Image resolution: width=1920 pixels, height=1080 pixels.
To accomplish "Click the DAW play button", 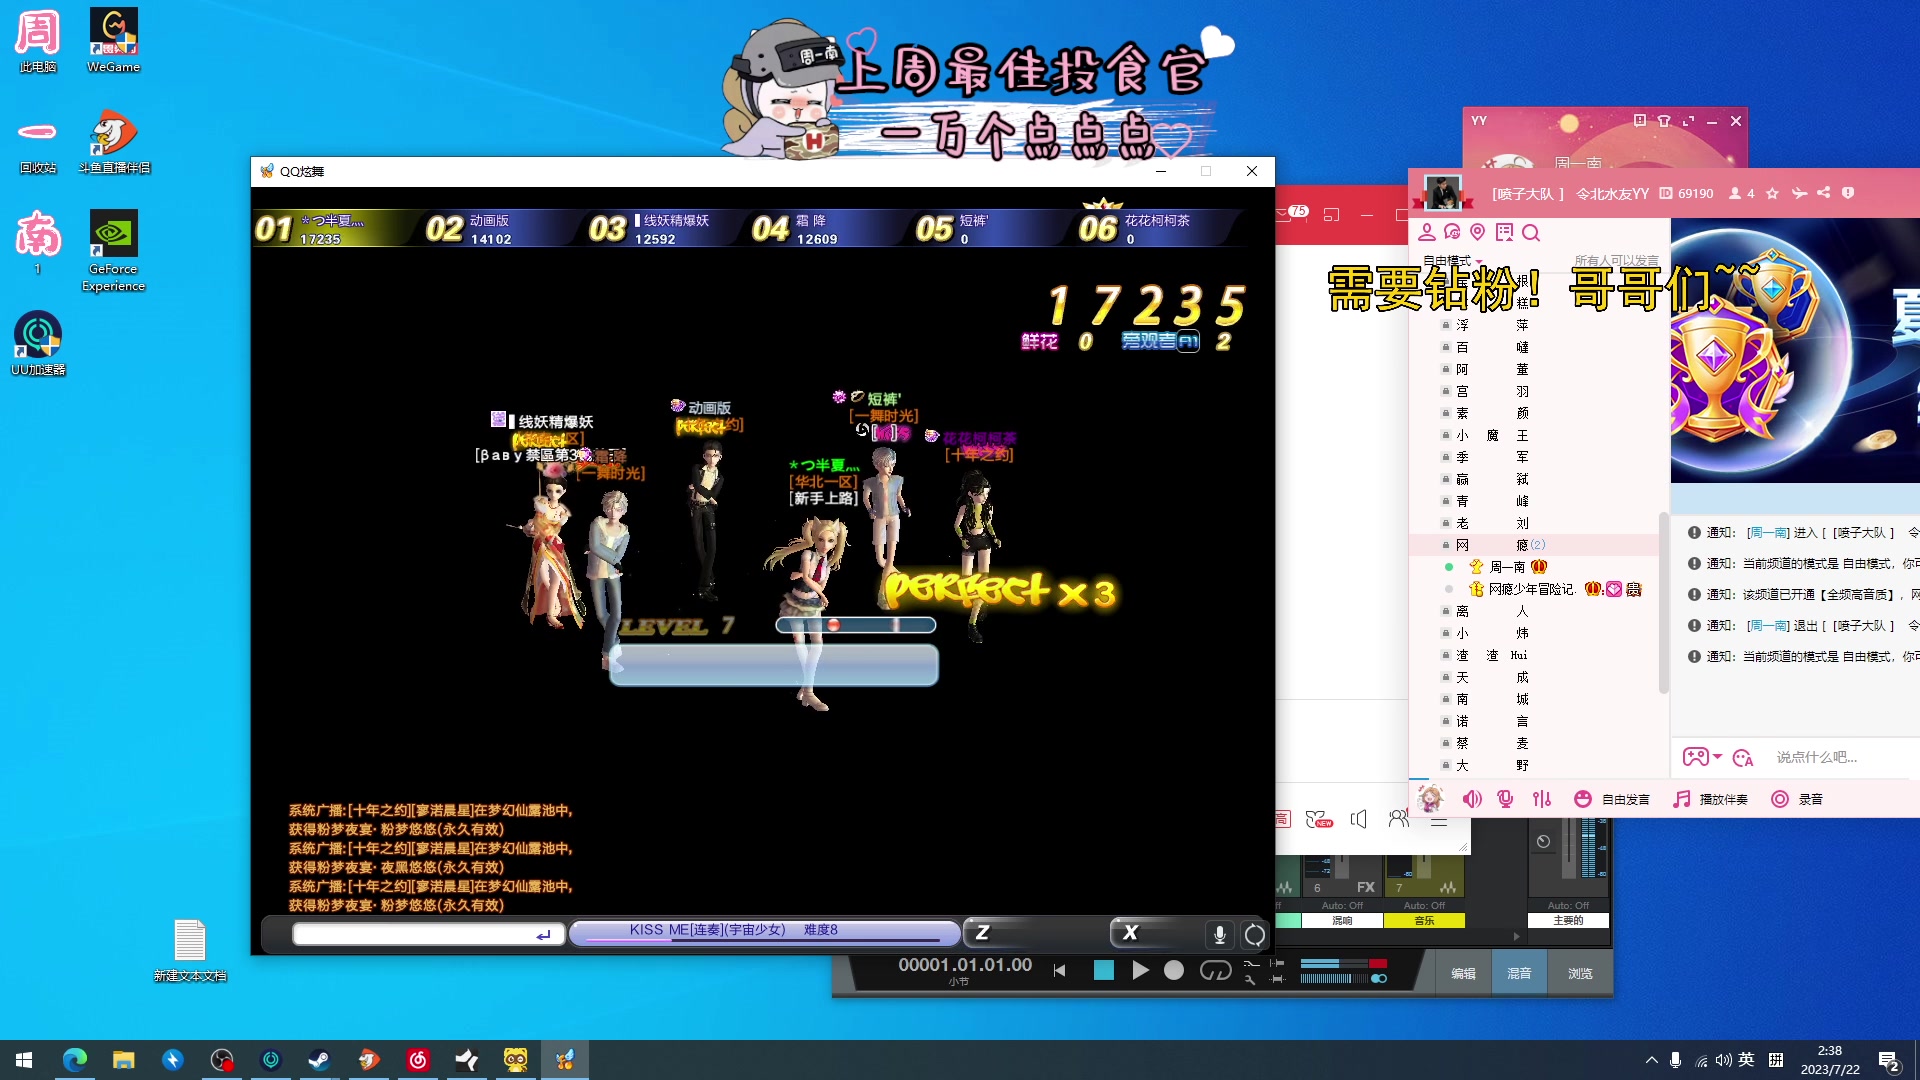I will [x=1140, y=970].
